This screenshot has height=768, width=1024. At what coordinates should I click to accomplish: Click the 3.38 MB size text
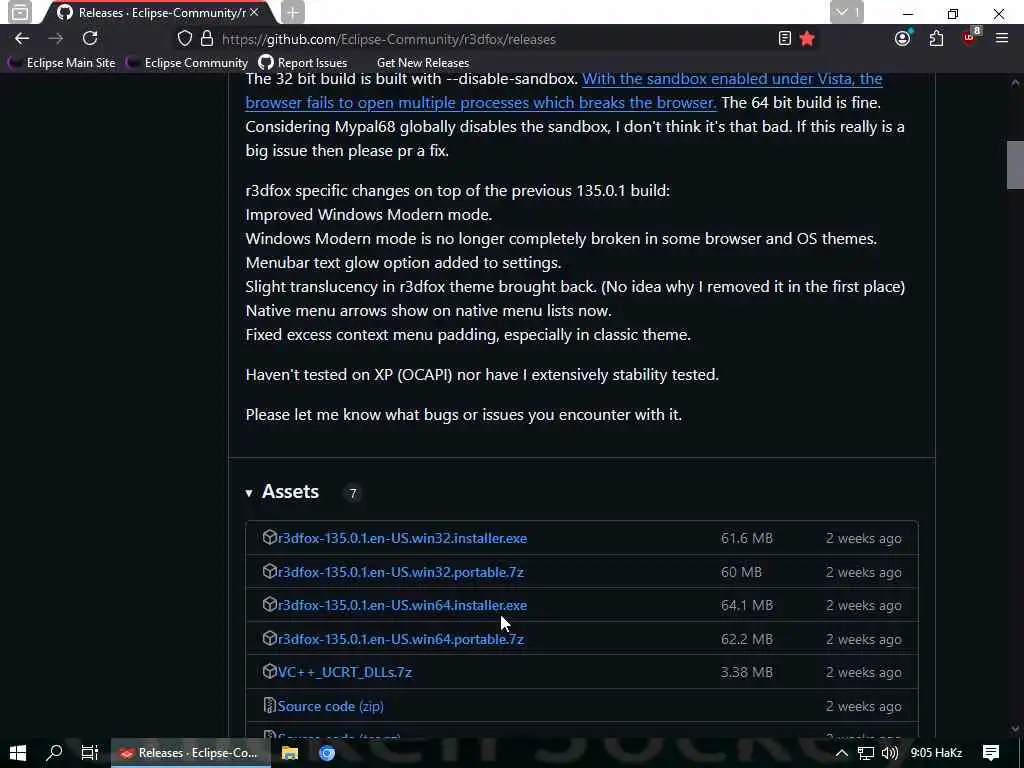click(x=746, y=672)
